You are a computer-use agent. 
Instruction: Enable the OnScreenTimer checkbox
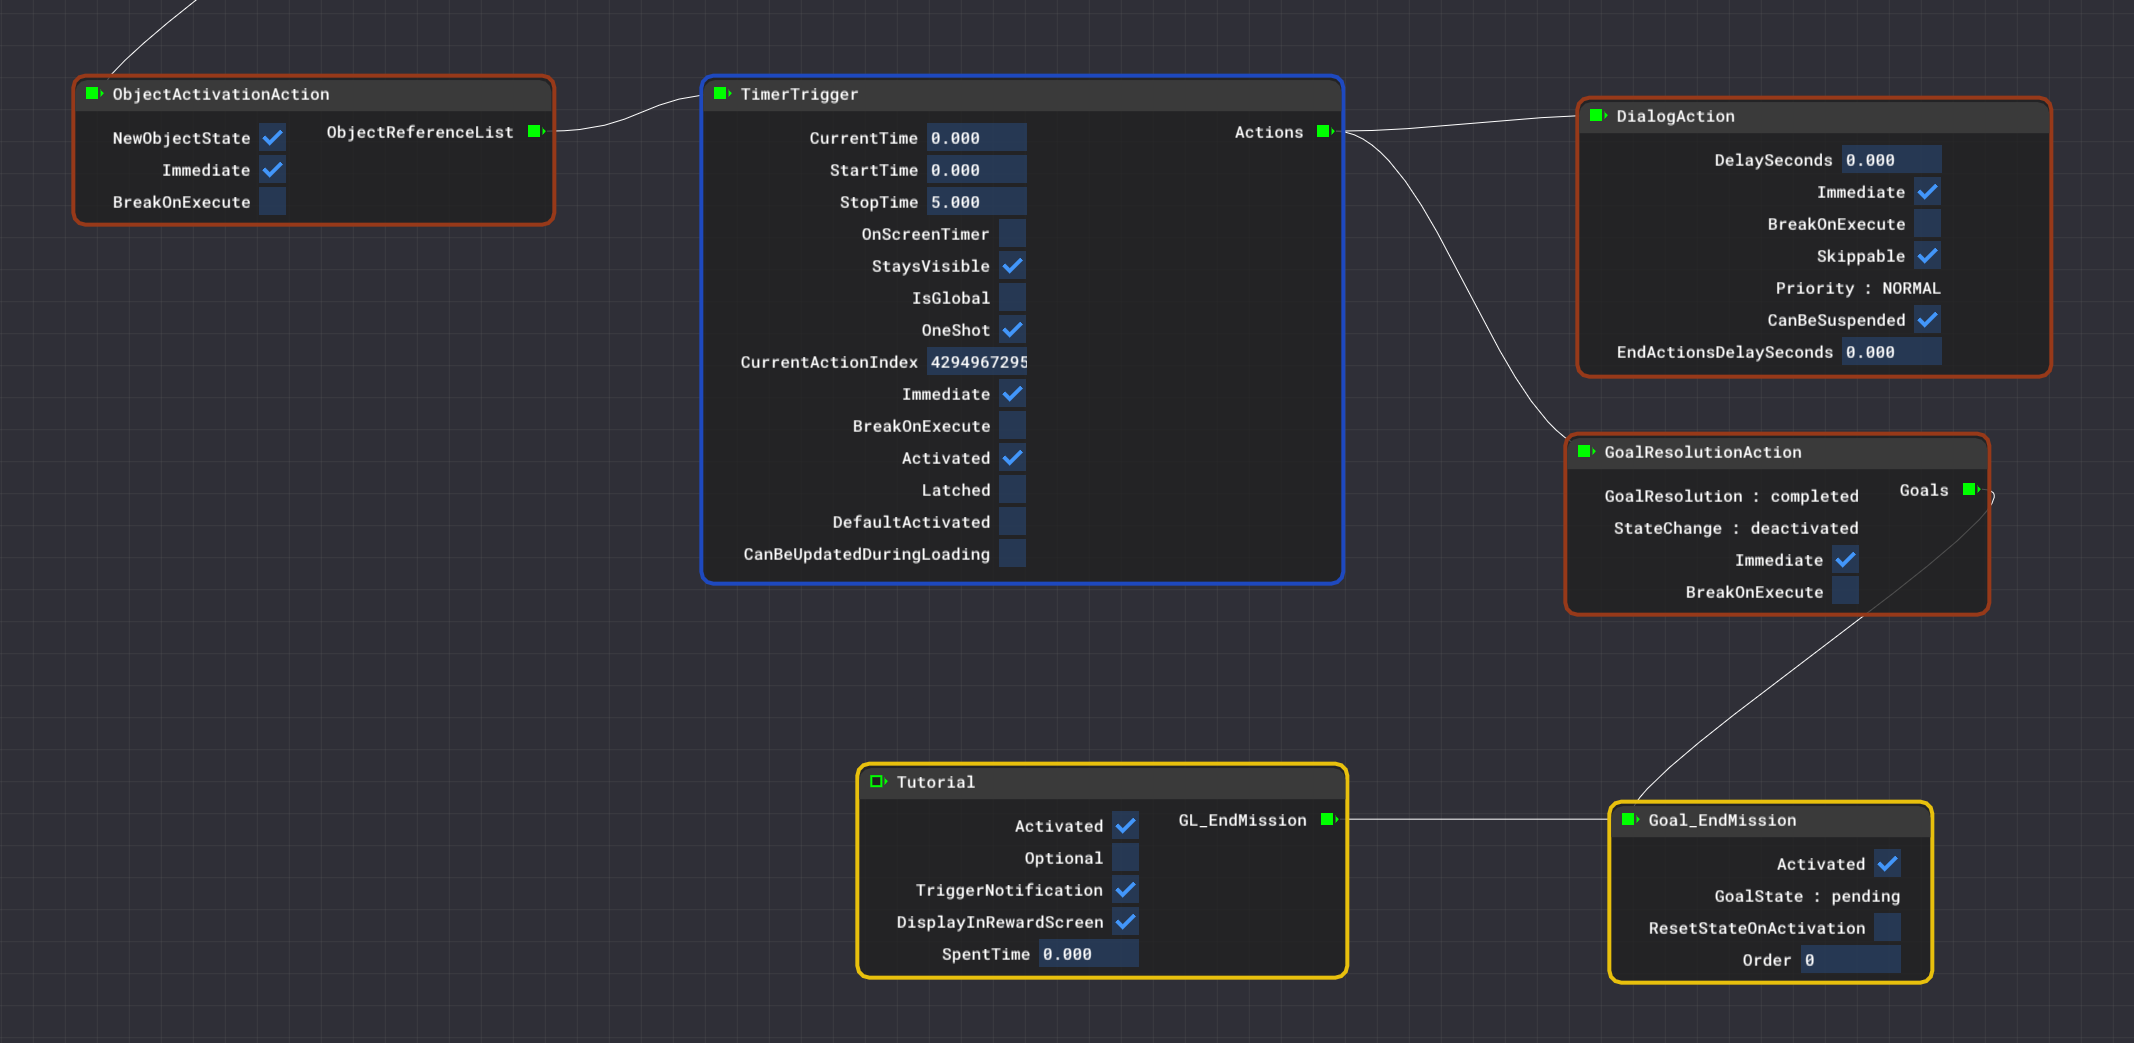coord(1012,234)
